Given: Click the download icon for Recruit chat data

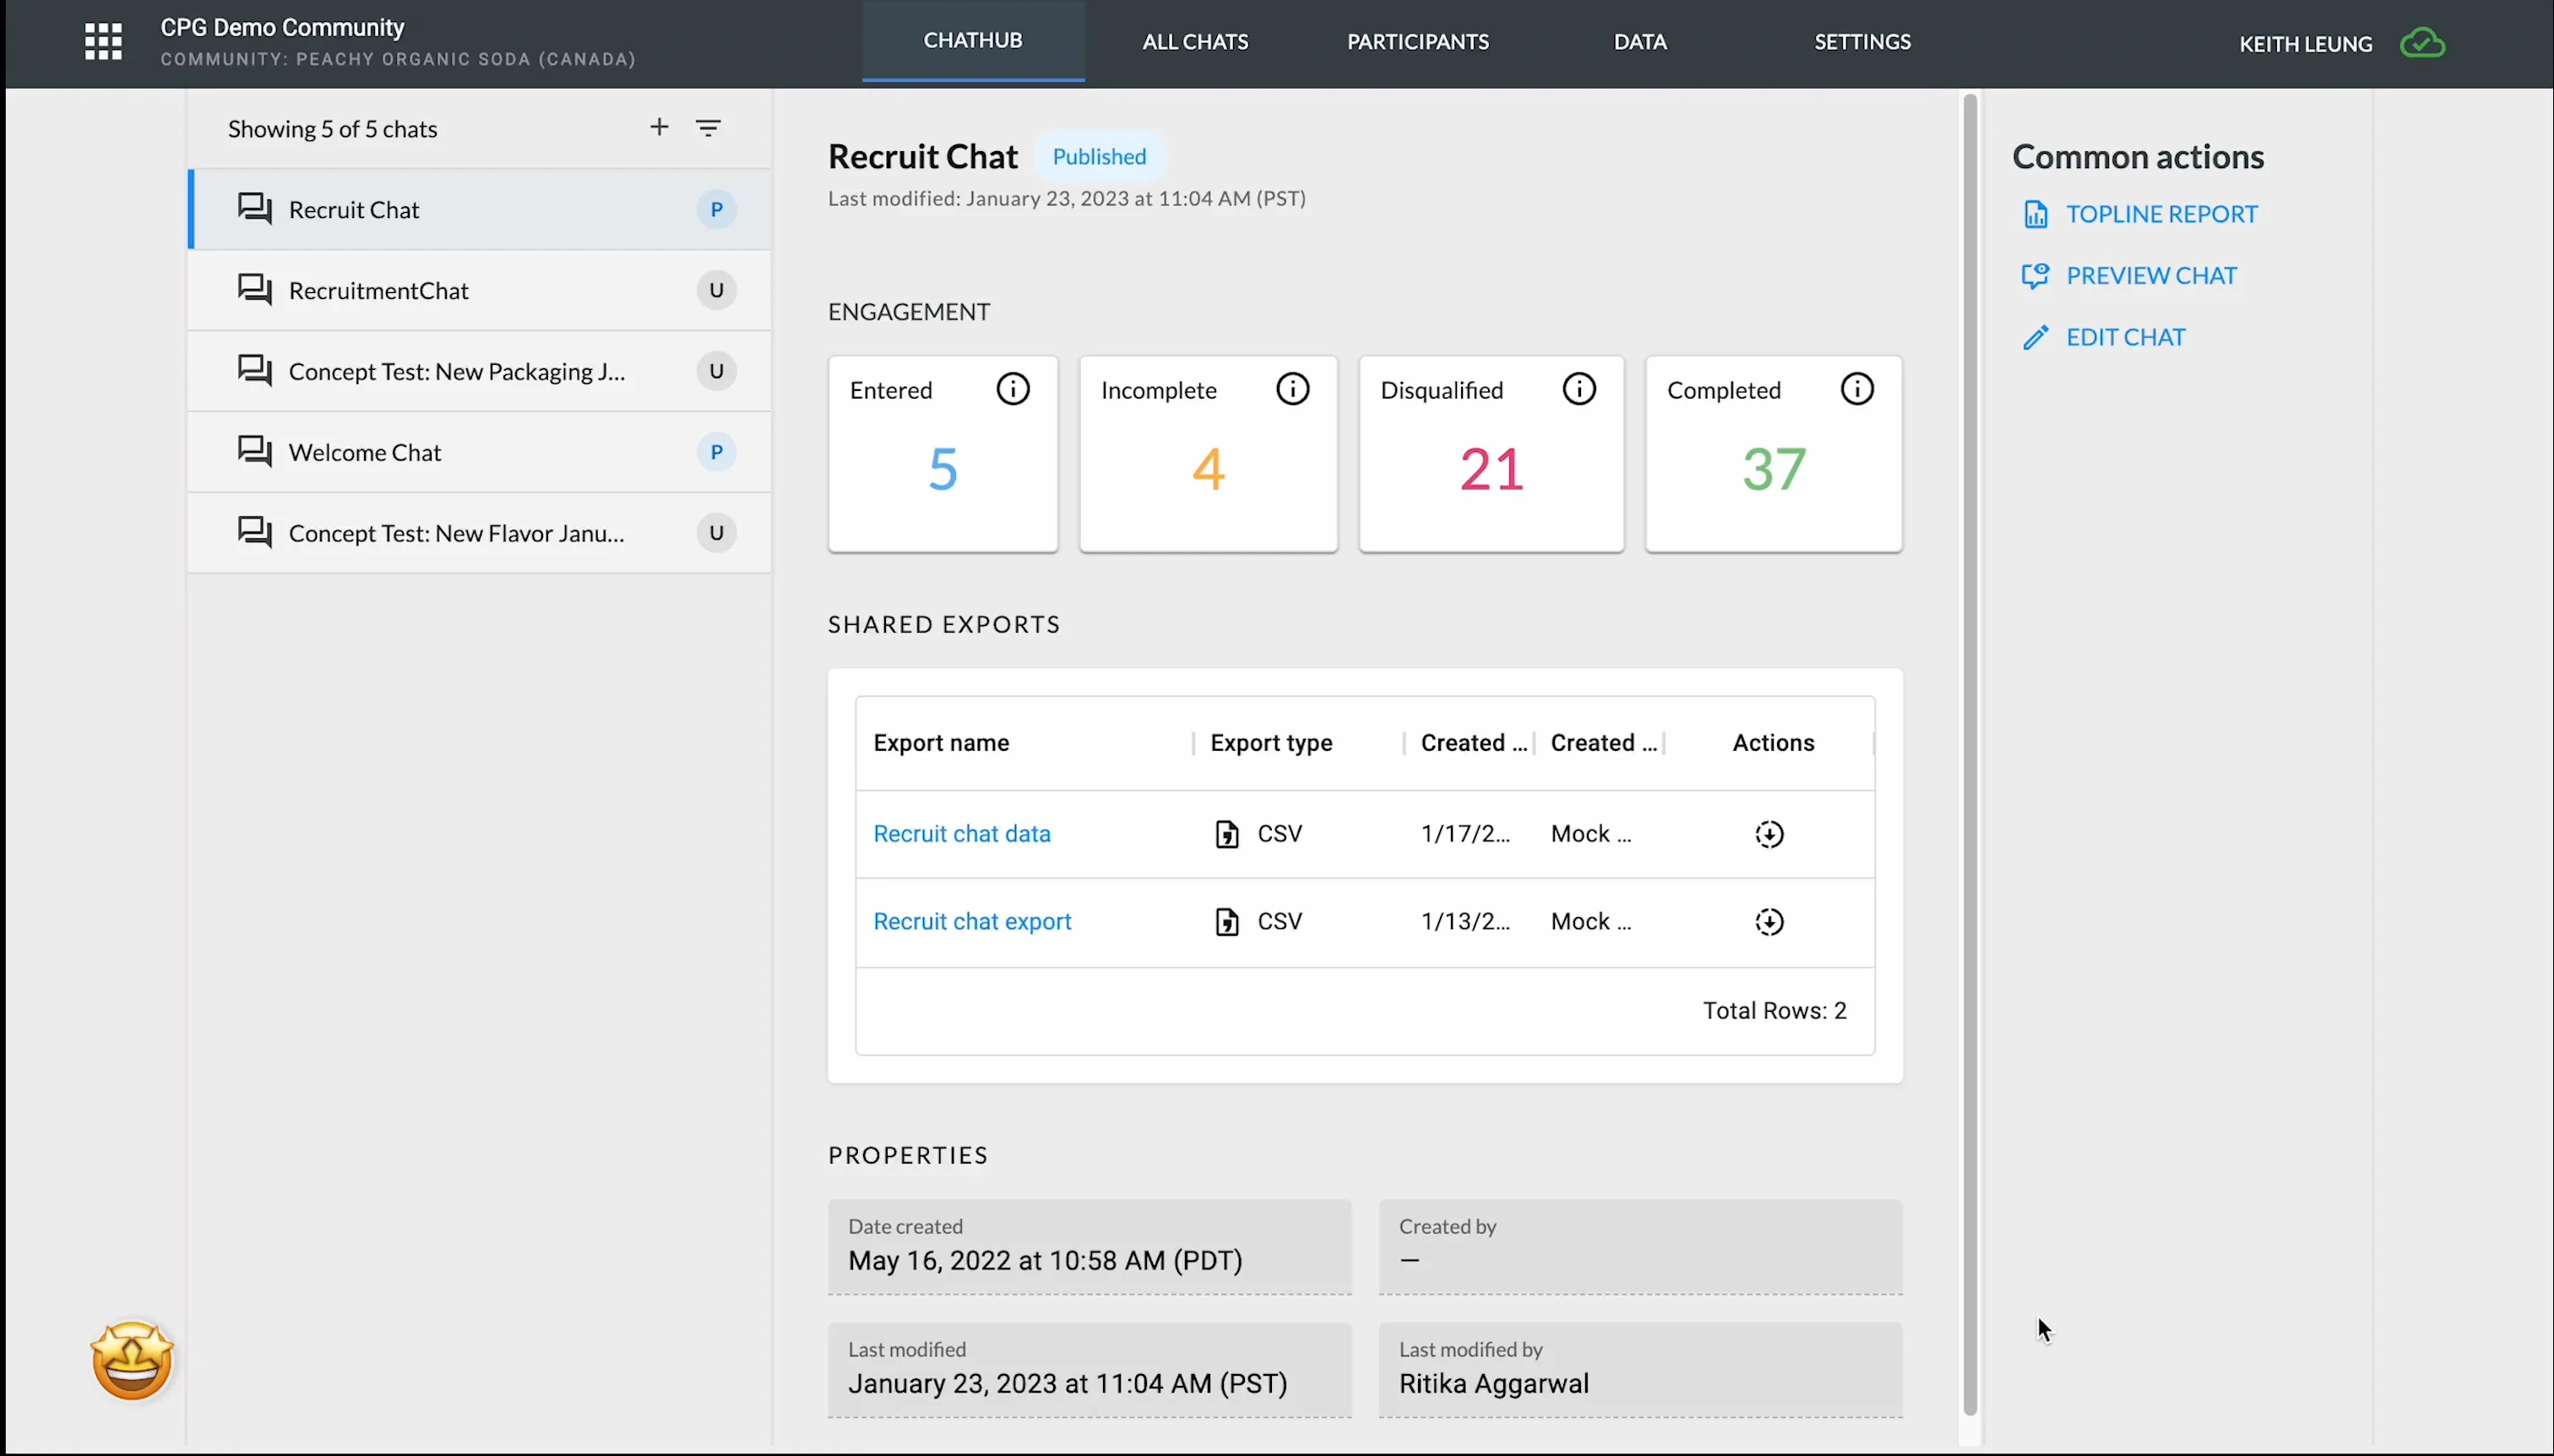Looking at the screenshot, I should point(1770,834).
